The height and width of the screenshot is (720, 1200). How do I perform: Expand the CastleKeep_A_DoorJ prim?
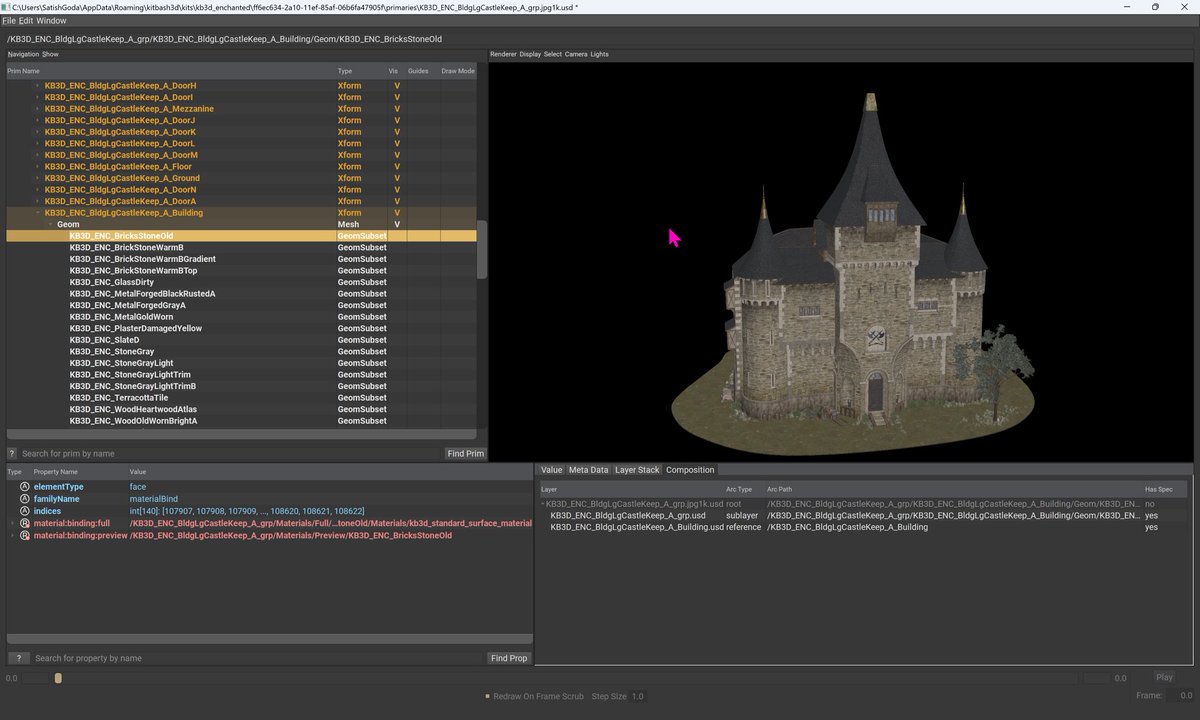38,120
